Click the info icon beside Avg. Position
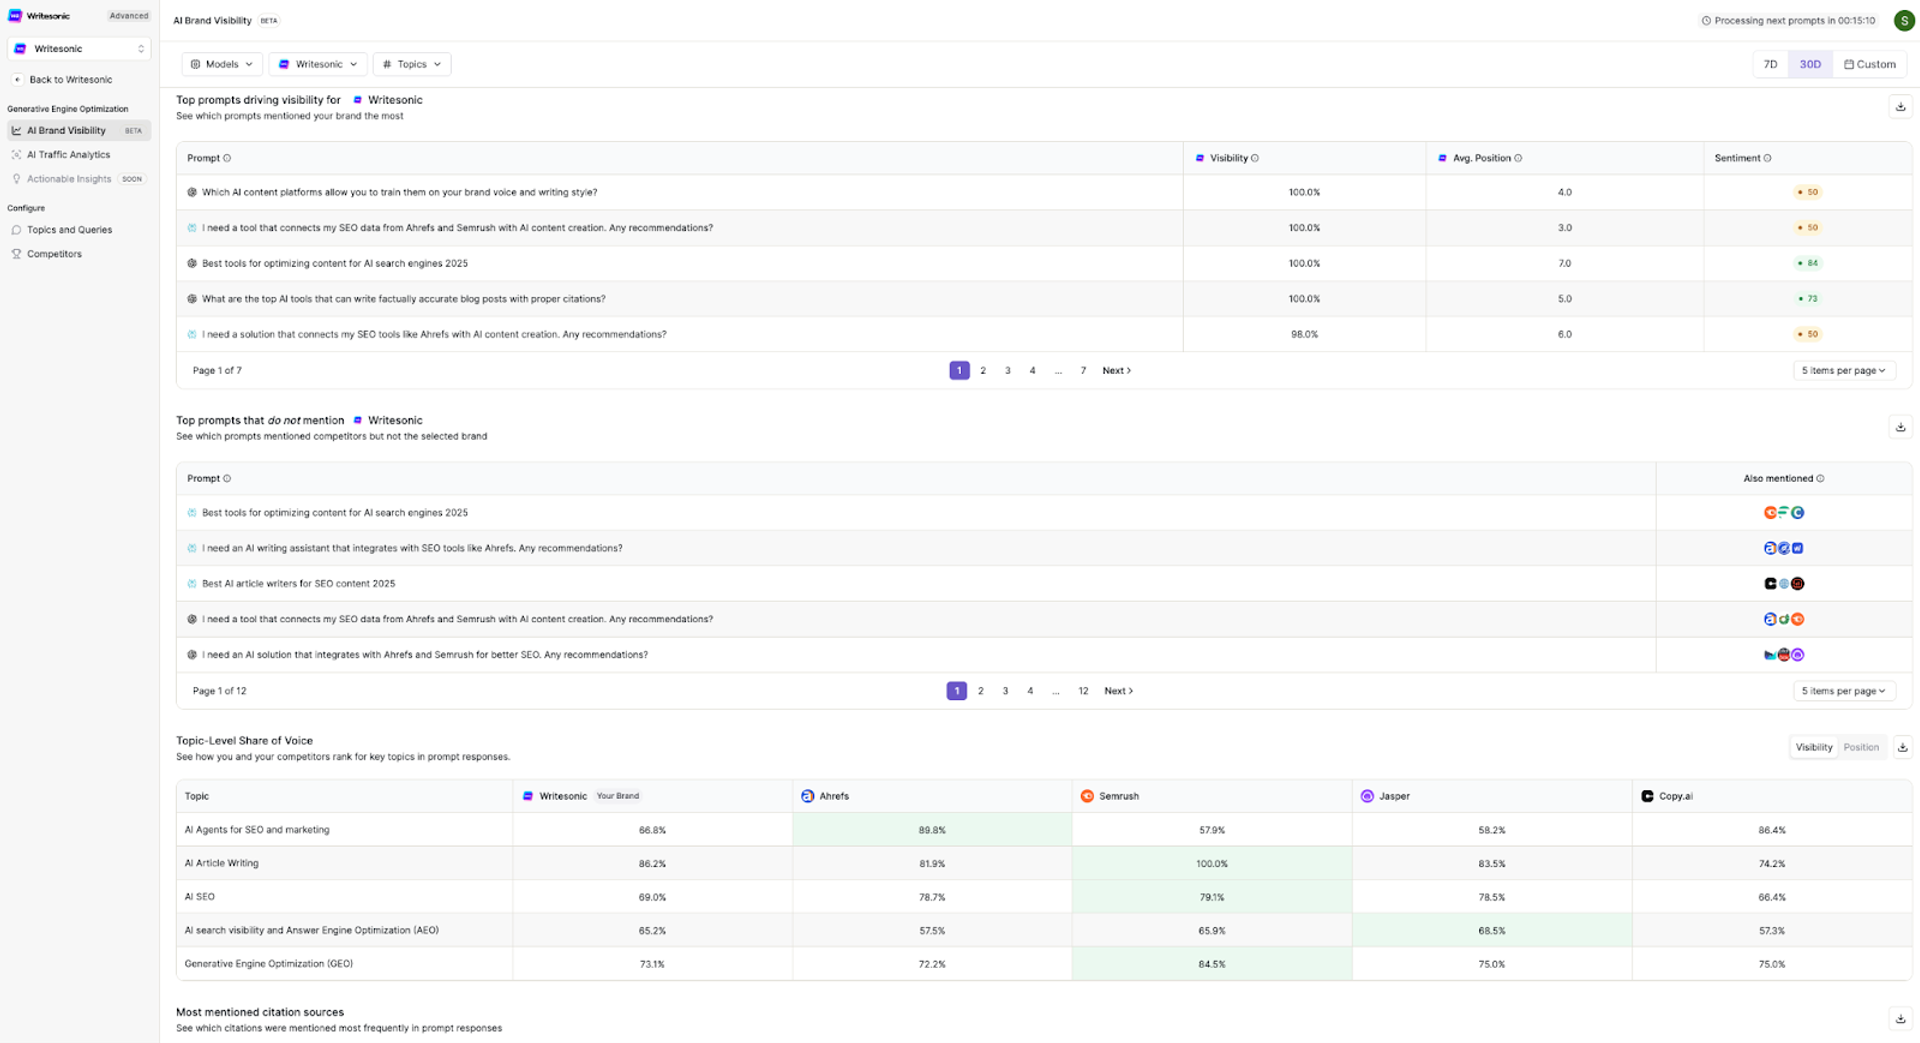Screen dimensions: 1920x1043 (x=1518, y=158)
